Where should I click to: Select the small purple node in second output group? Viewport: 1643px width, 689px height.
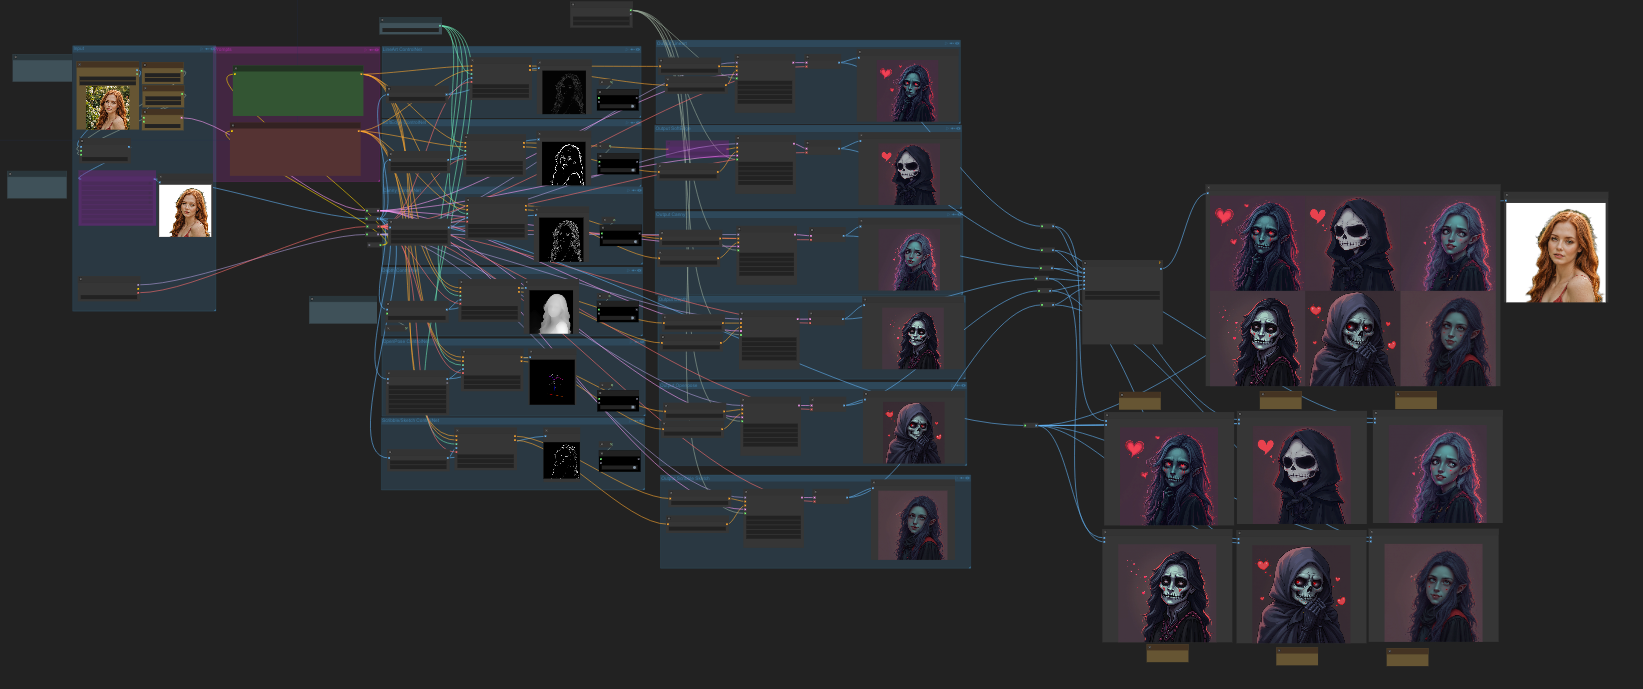coord(699,150)
